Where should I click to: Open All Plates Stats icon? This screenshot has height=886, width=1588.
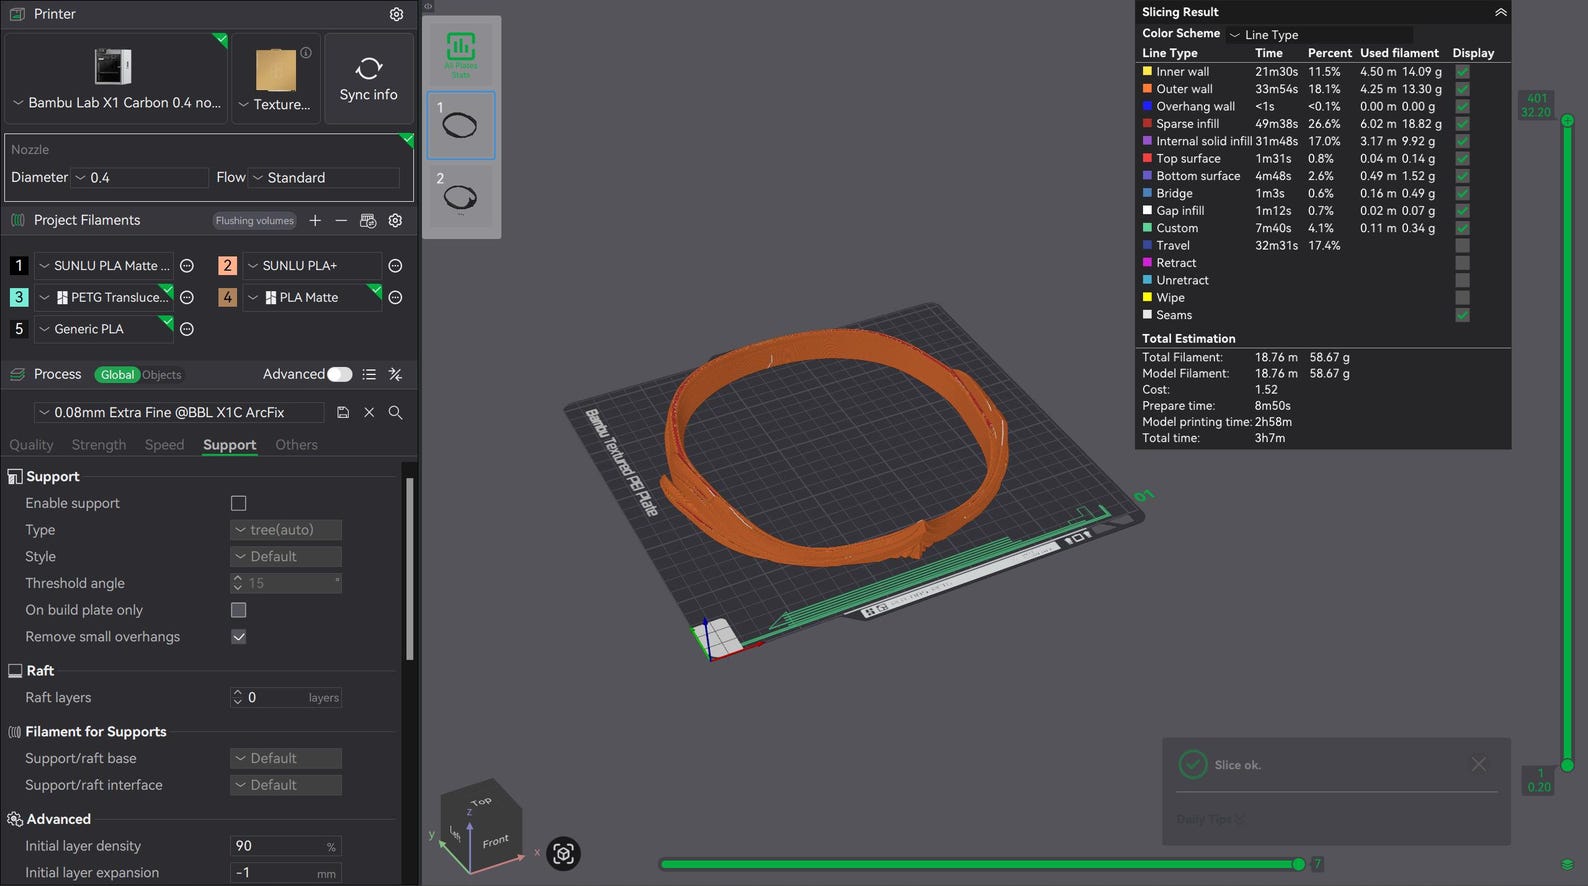coord(460,54)
